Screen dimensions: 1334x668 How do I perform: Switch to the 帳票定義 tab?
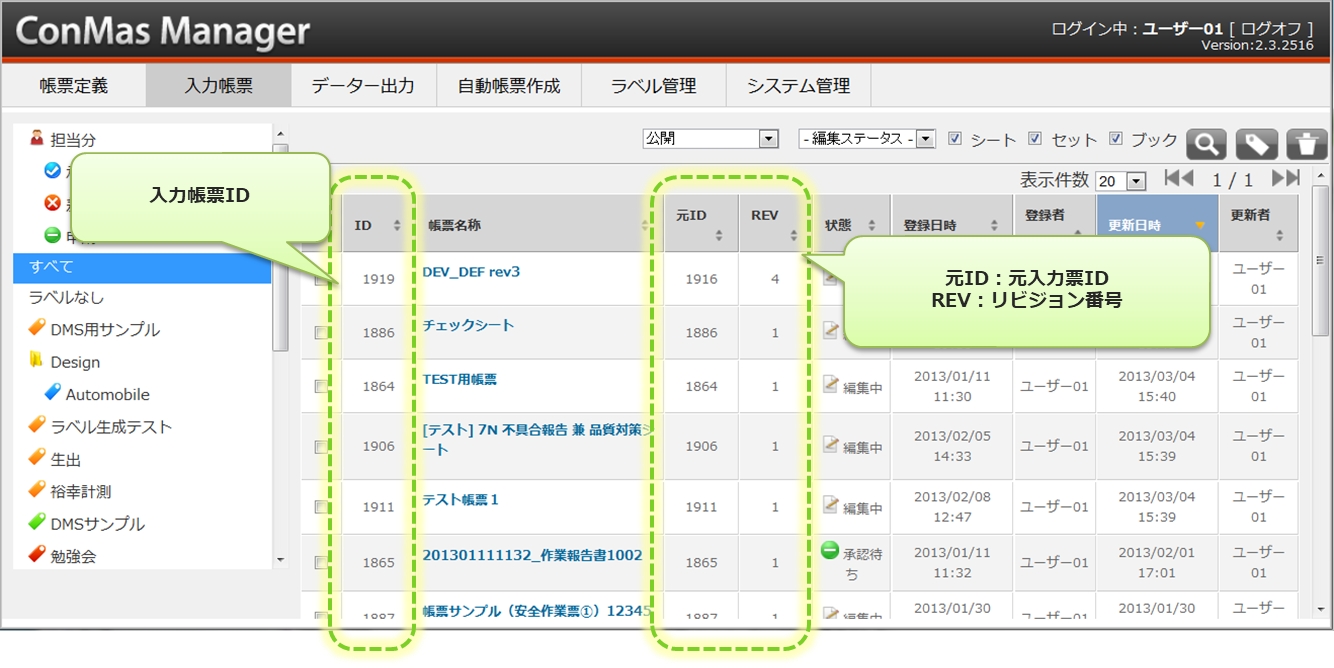point(74,86)
